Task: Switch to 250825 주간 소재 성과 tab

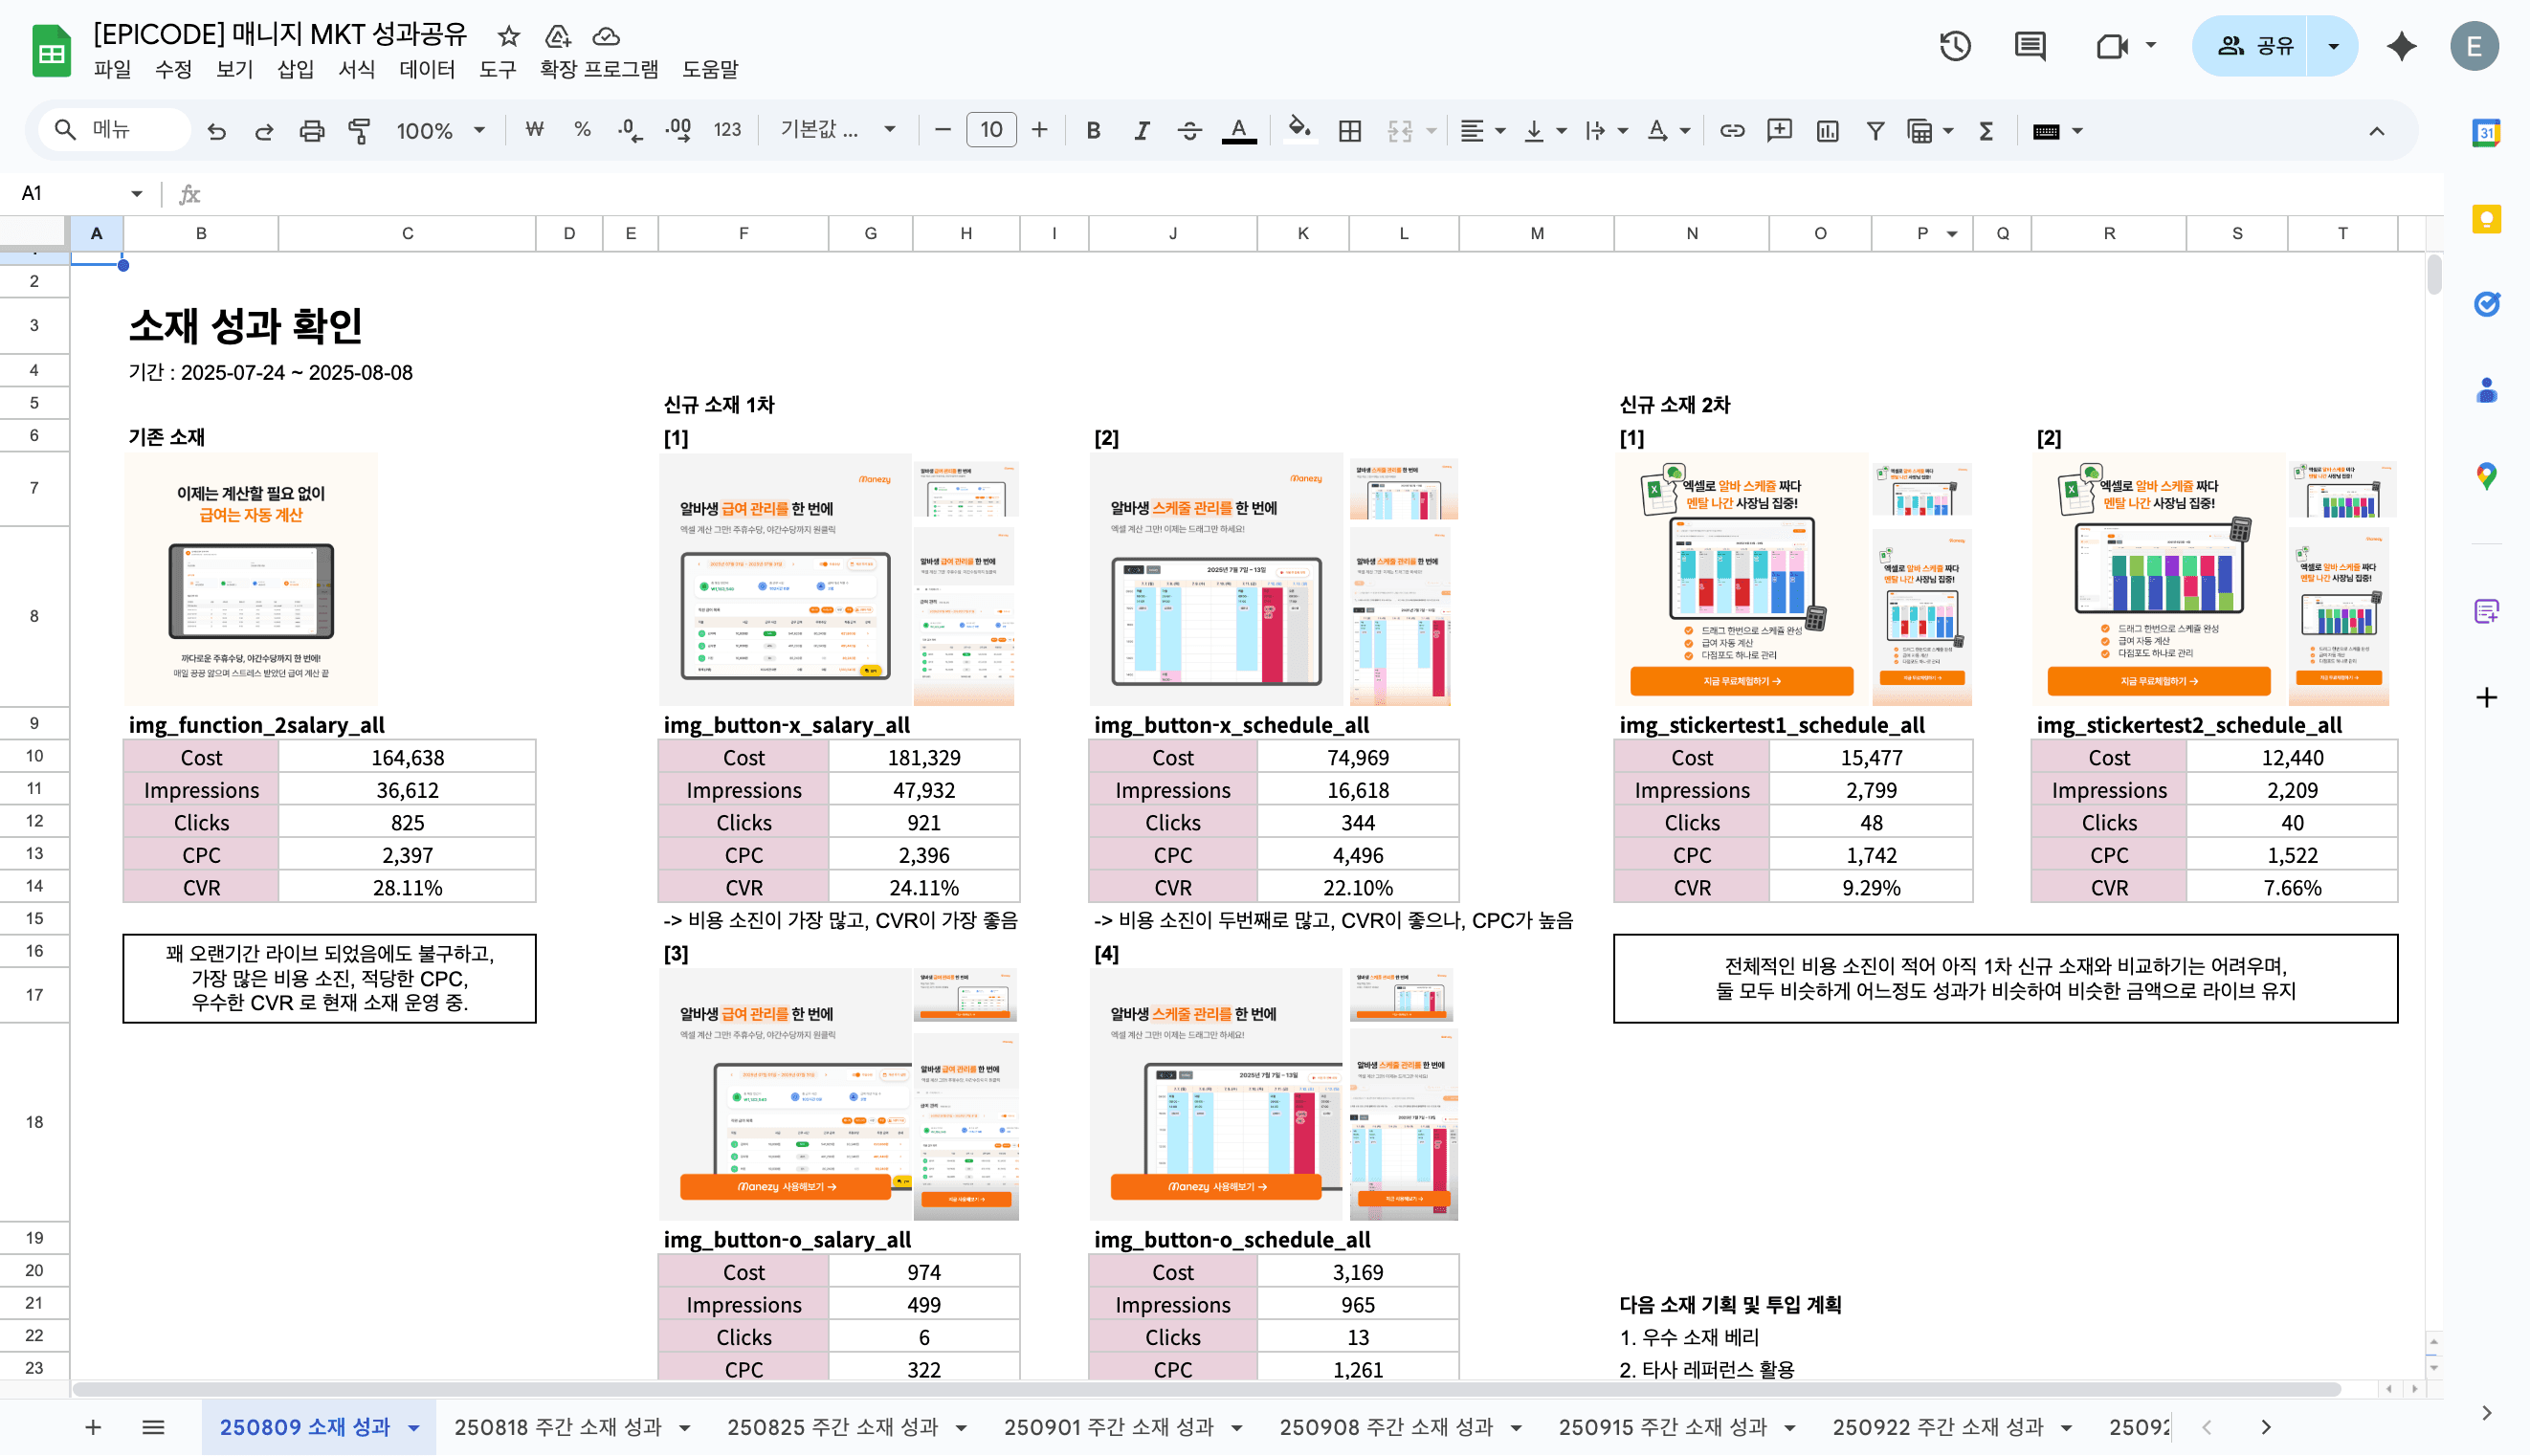Action: tap(832, 1427)
